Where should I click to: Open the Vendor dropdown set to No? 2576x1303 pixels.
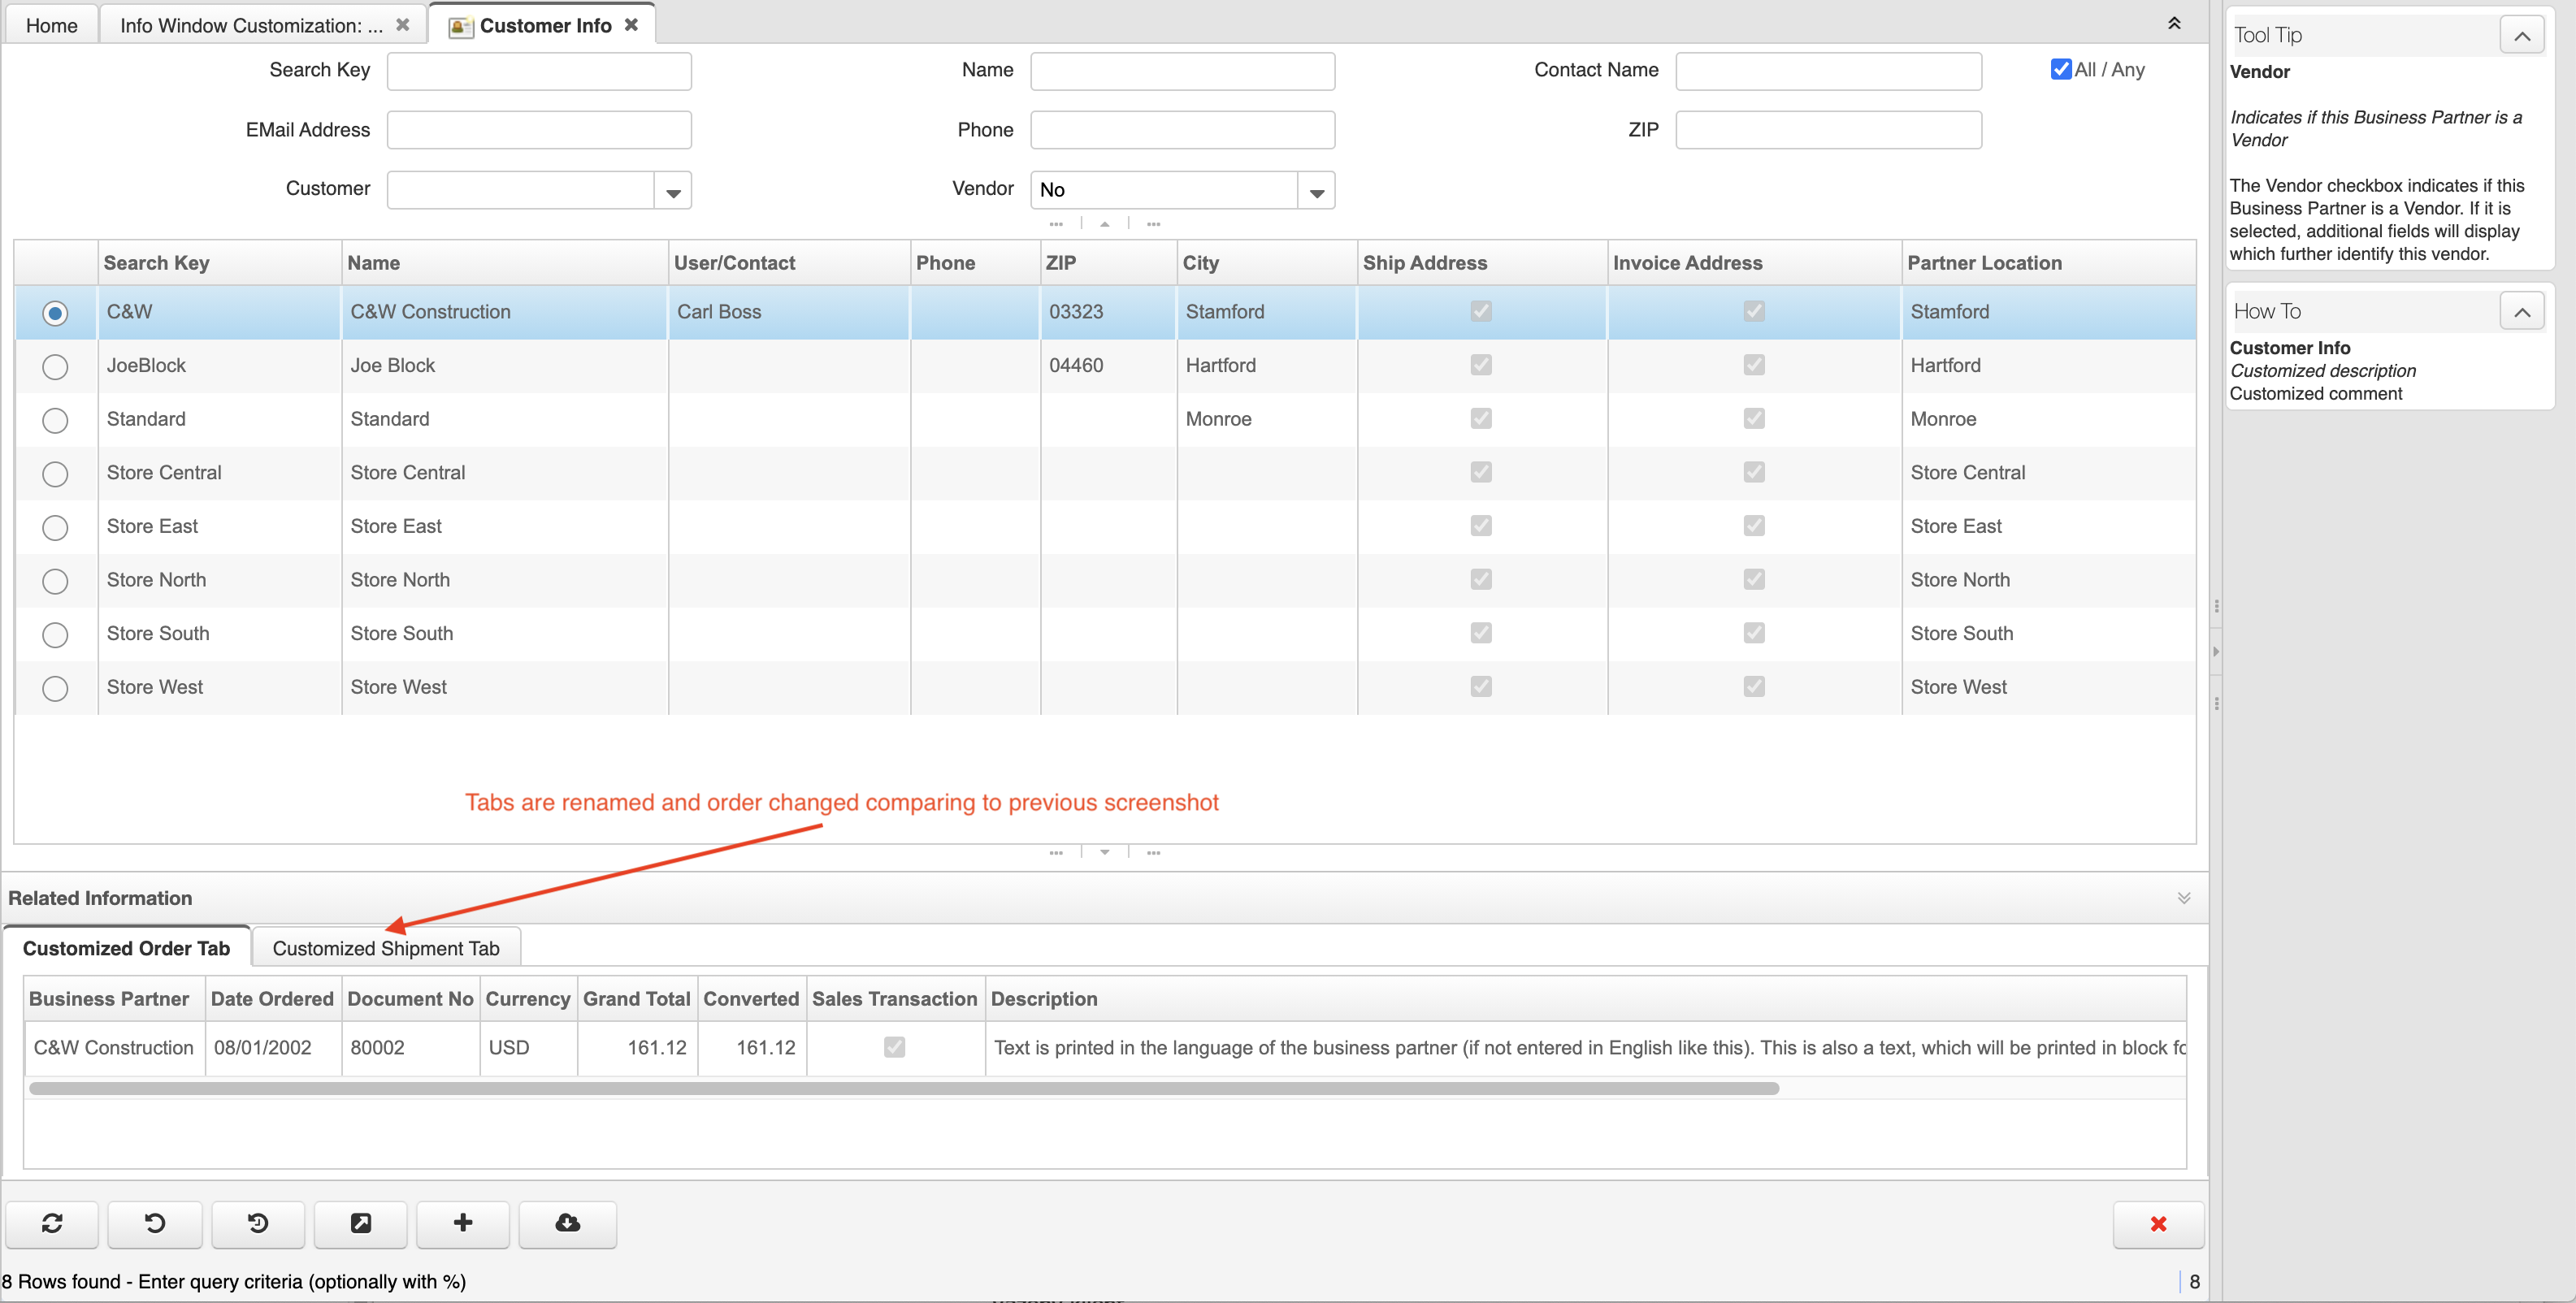[x=1316, y=190]
